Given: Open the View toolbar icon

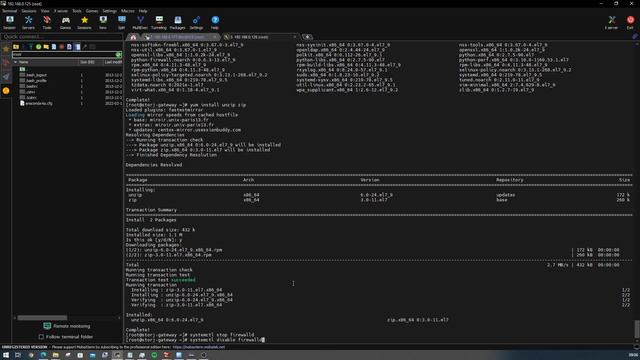Looking at the screenshot, I should tap(103, 22).
